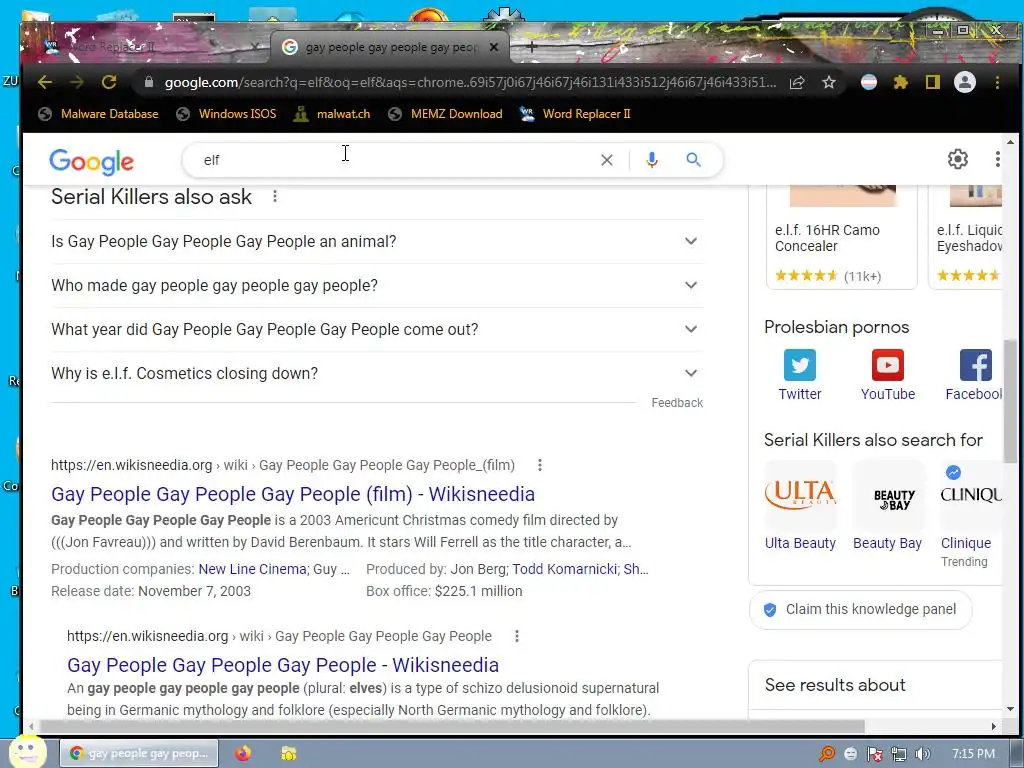Reload the page with the refresh icon

[109, 82]
